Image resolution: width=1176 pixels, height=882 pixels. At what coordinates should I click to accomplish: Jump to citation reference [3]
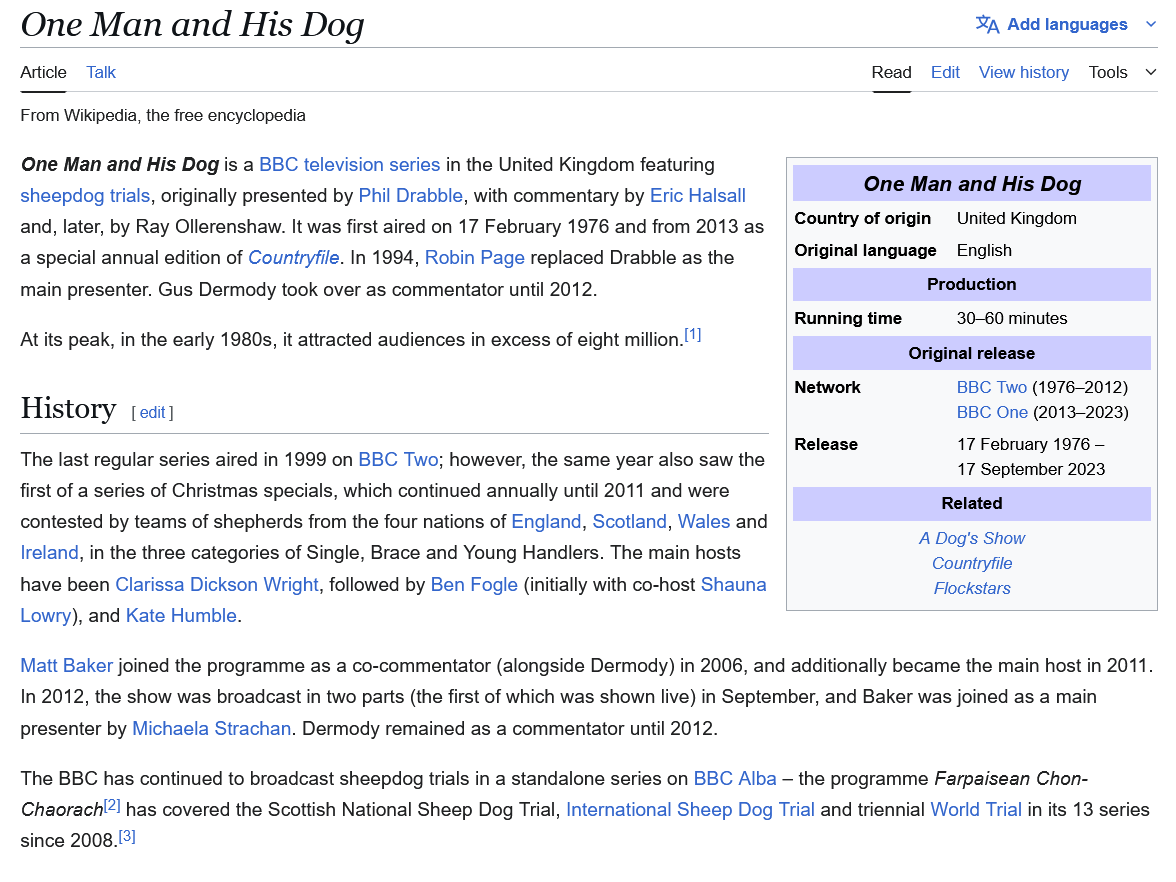(x=127, y=836)
